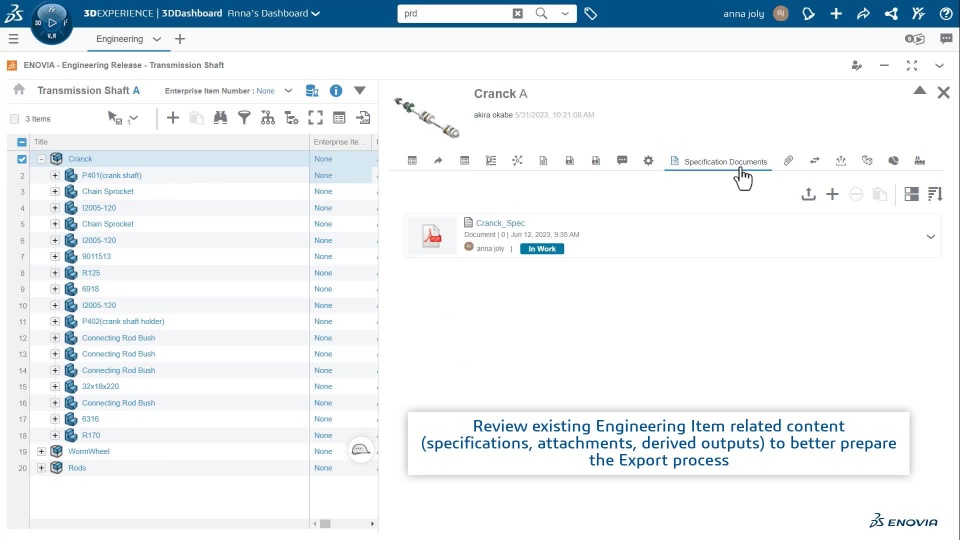Open the last factory tab icon
Image resolution: width=960 pixels, height=540 pixels.
(919, 160)
